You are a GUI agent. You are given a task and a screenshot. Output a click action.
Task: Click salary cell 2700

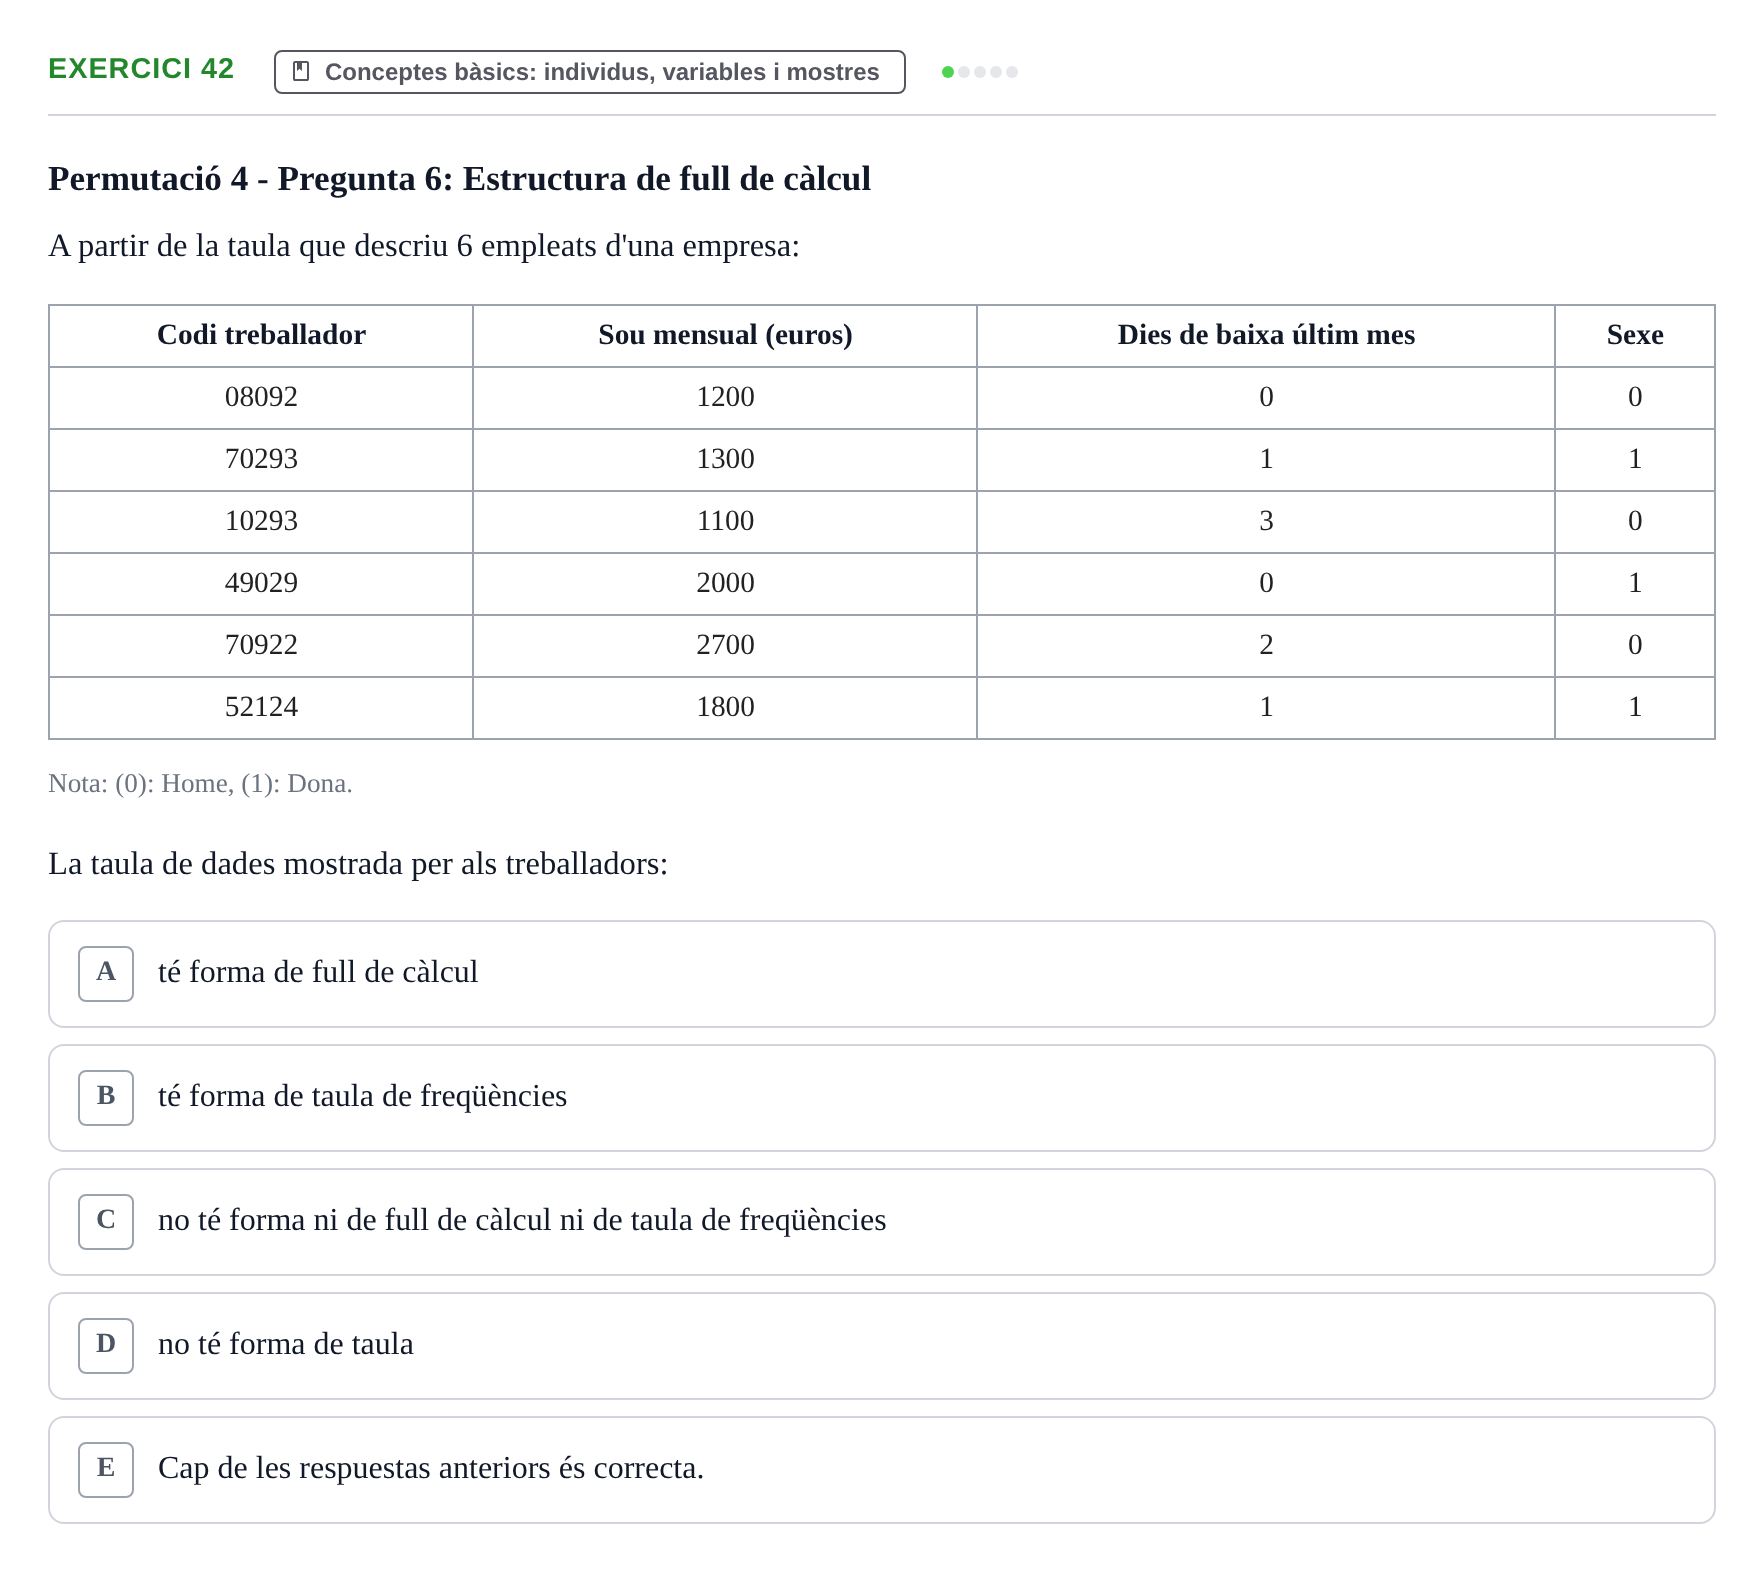(725, 645)
